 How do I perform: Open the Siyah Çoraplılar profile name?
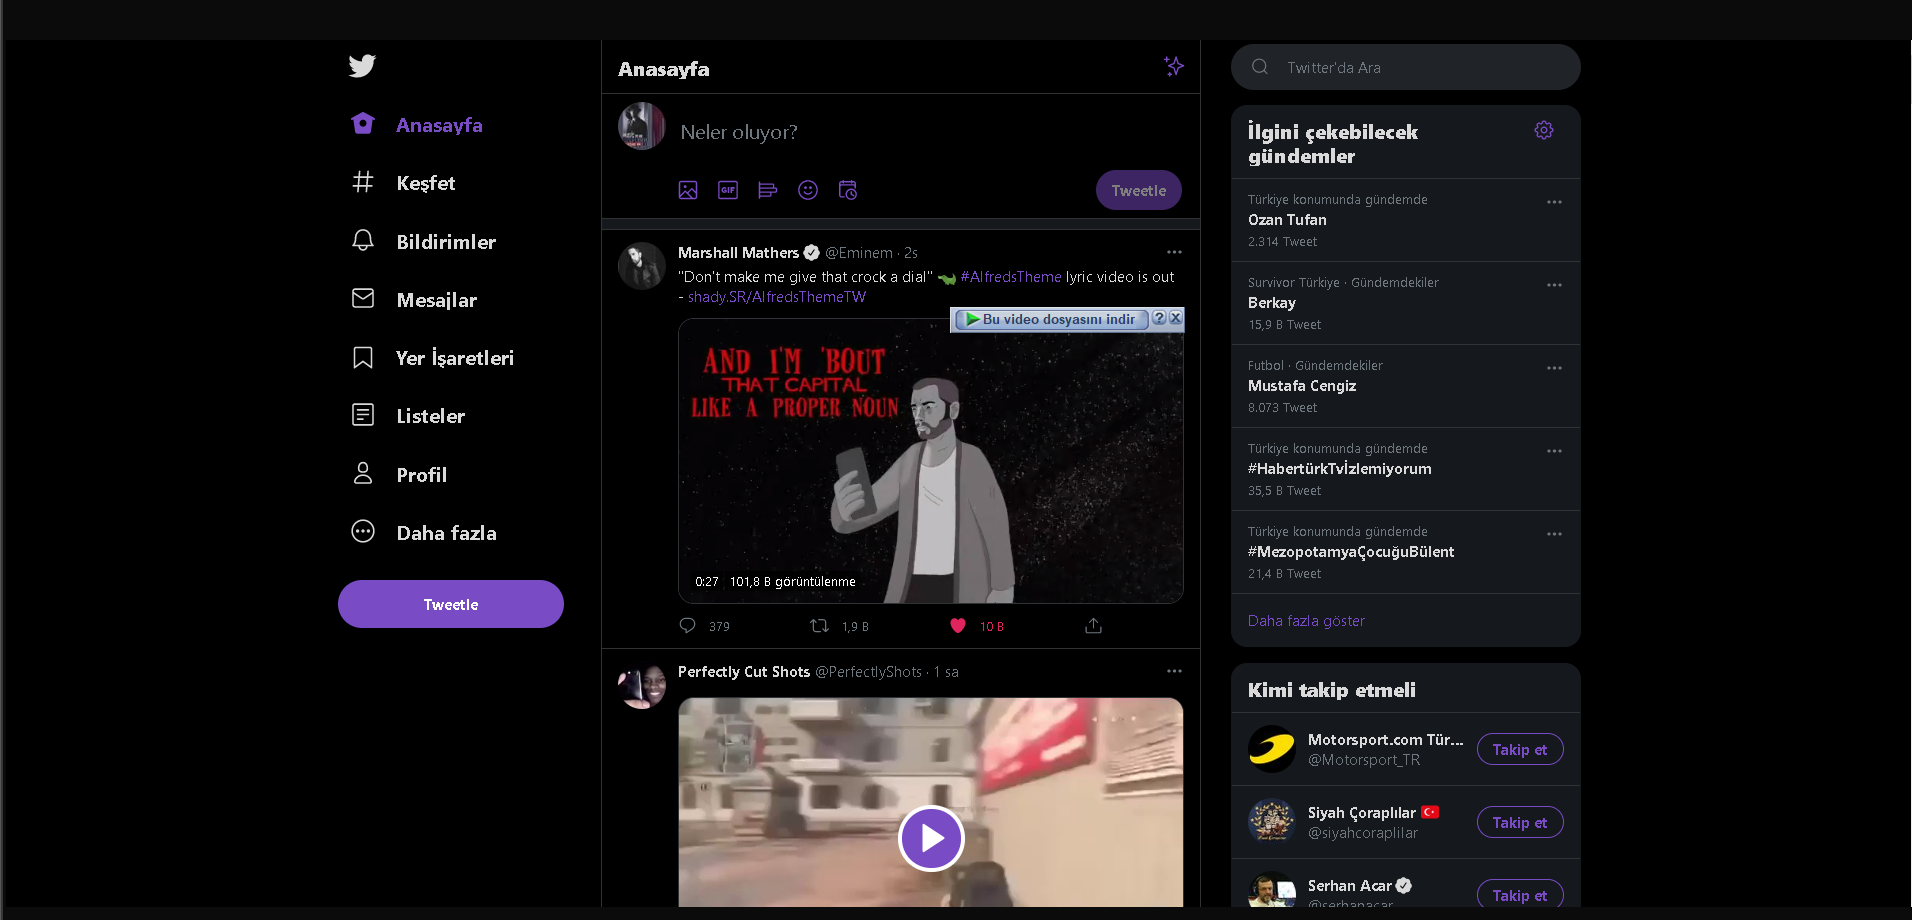1362,813
